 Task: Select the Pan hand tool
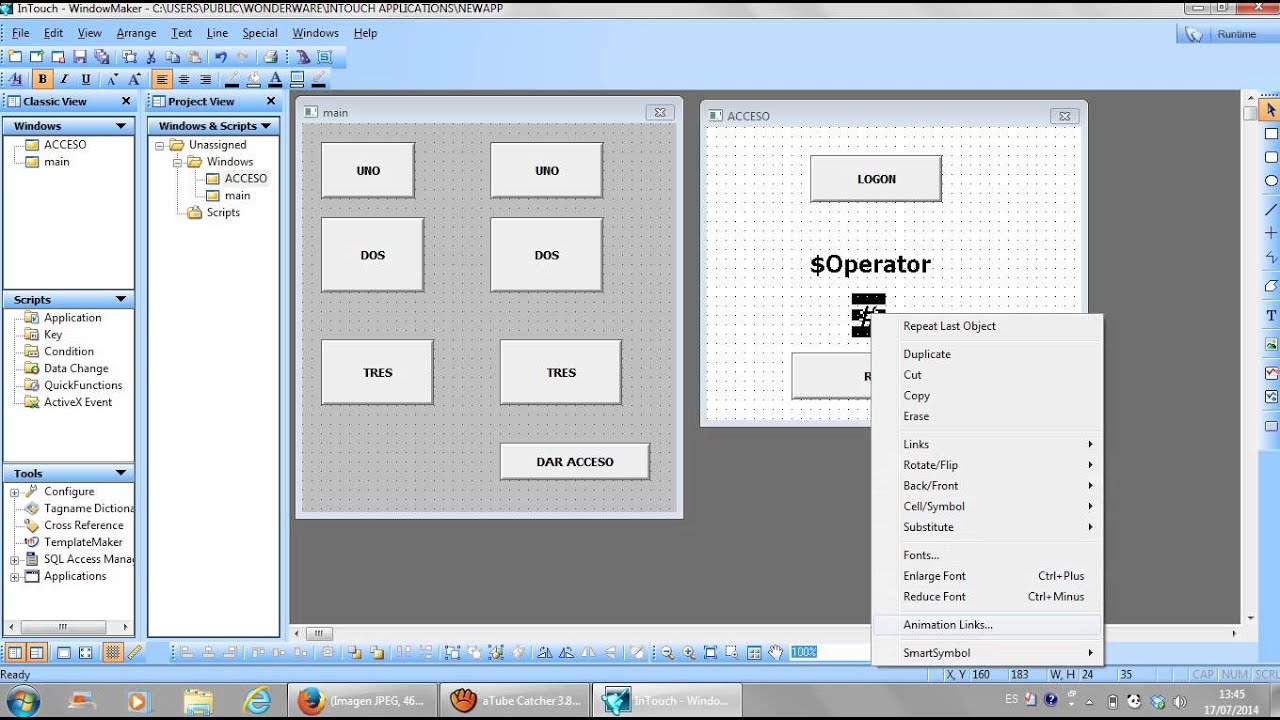tap(775, 652)
